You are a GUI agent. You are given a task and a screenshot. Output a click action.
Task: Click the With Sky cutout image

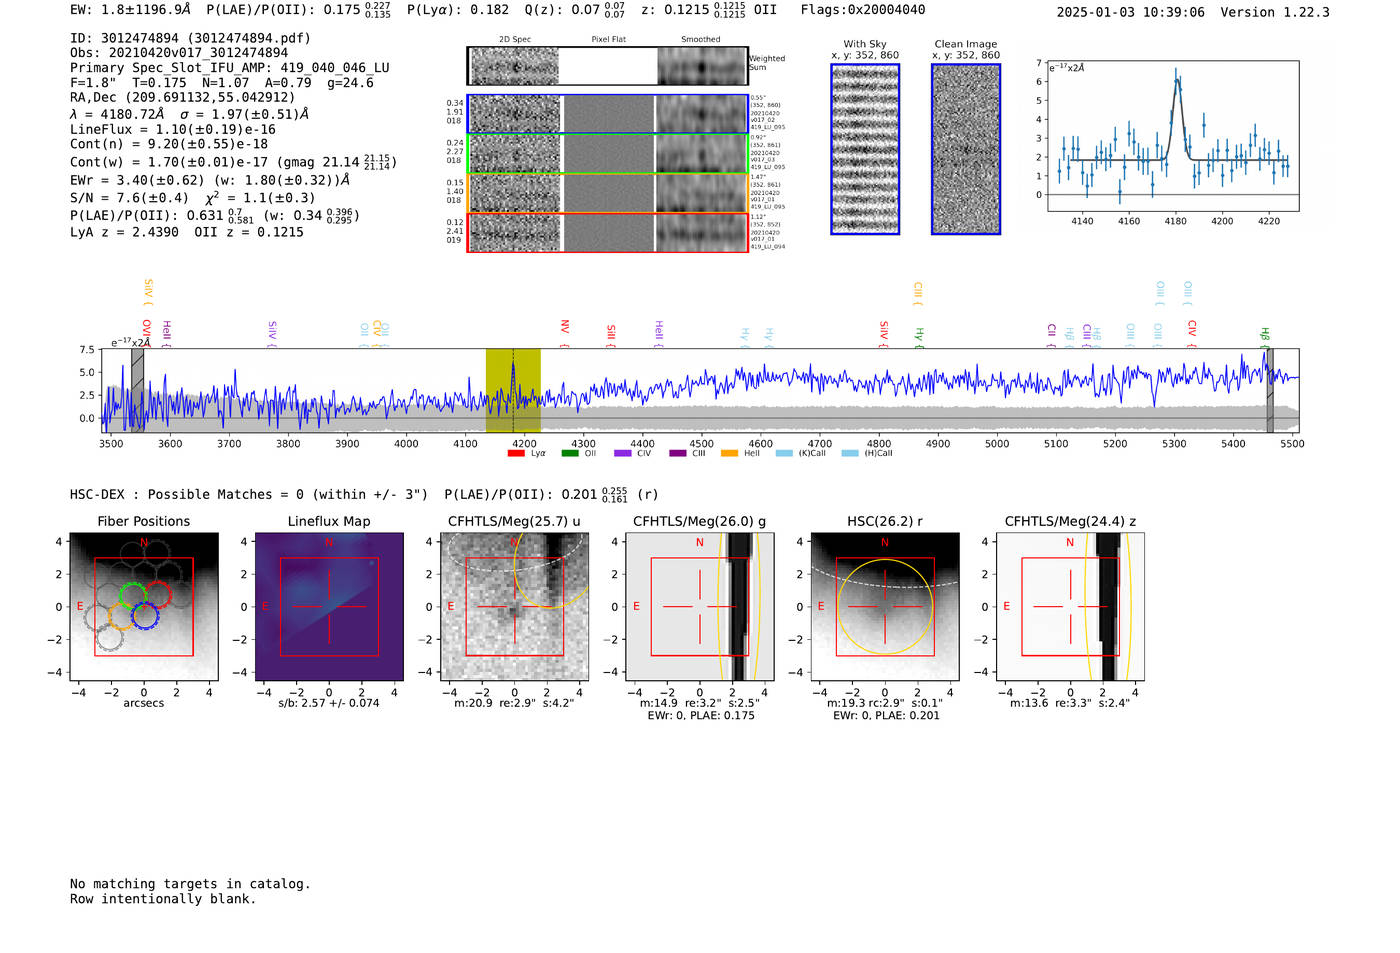point(865,149)
